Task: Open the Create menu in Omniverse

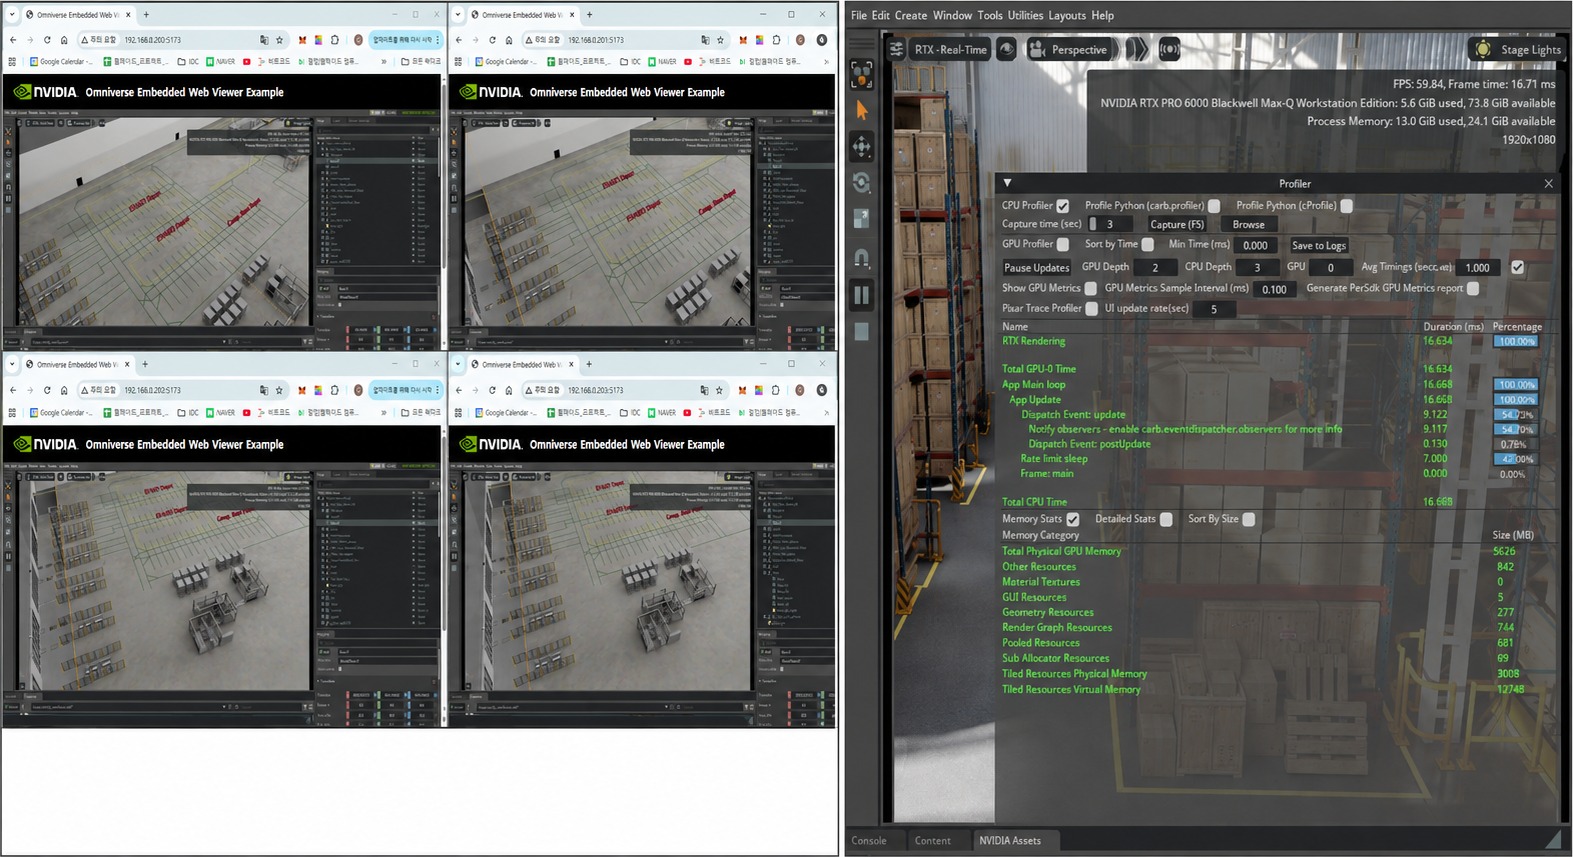Action: (910, 15)
